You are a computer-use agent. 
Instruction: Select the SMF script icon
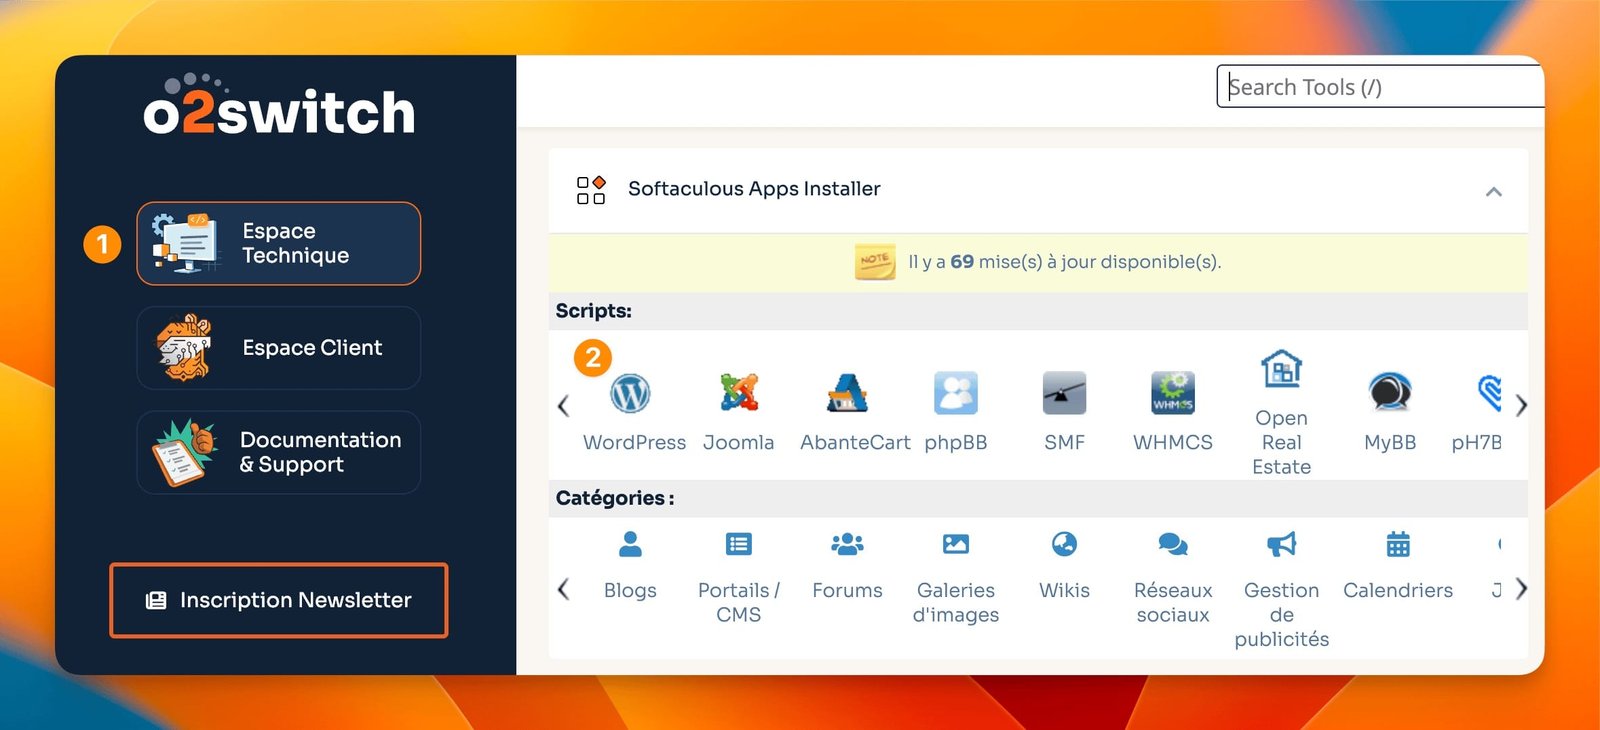point(1064,393)
